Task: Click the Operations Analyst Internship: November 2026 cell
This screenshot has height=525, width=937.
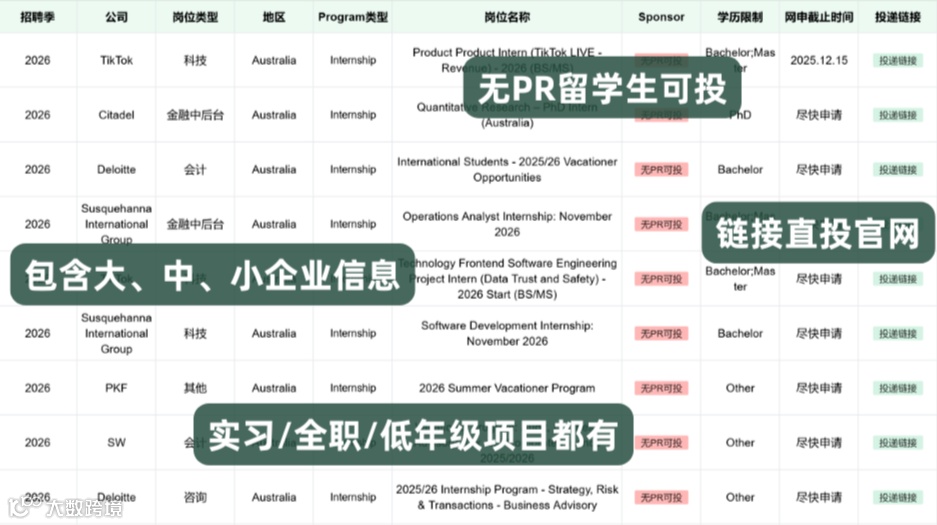Action: coord(507,224)
